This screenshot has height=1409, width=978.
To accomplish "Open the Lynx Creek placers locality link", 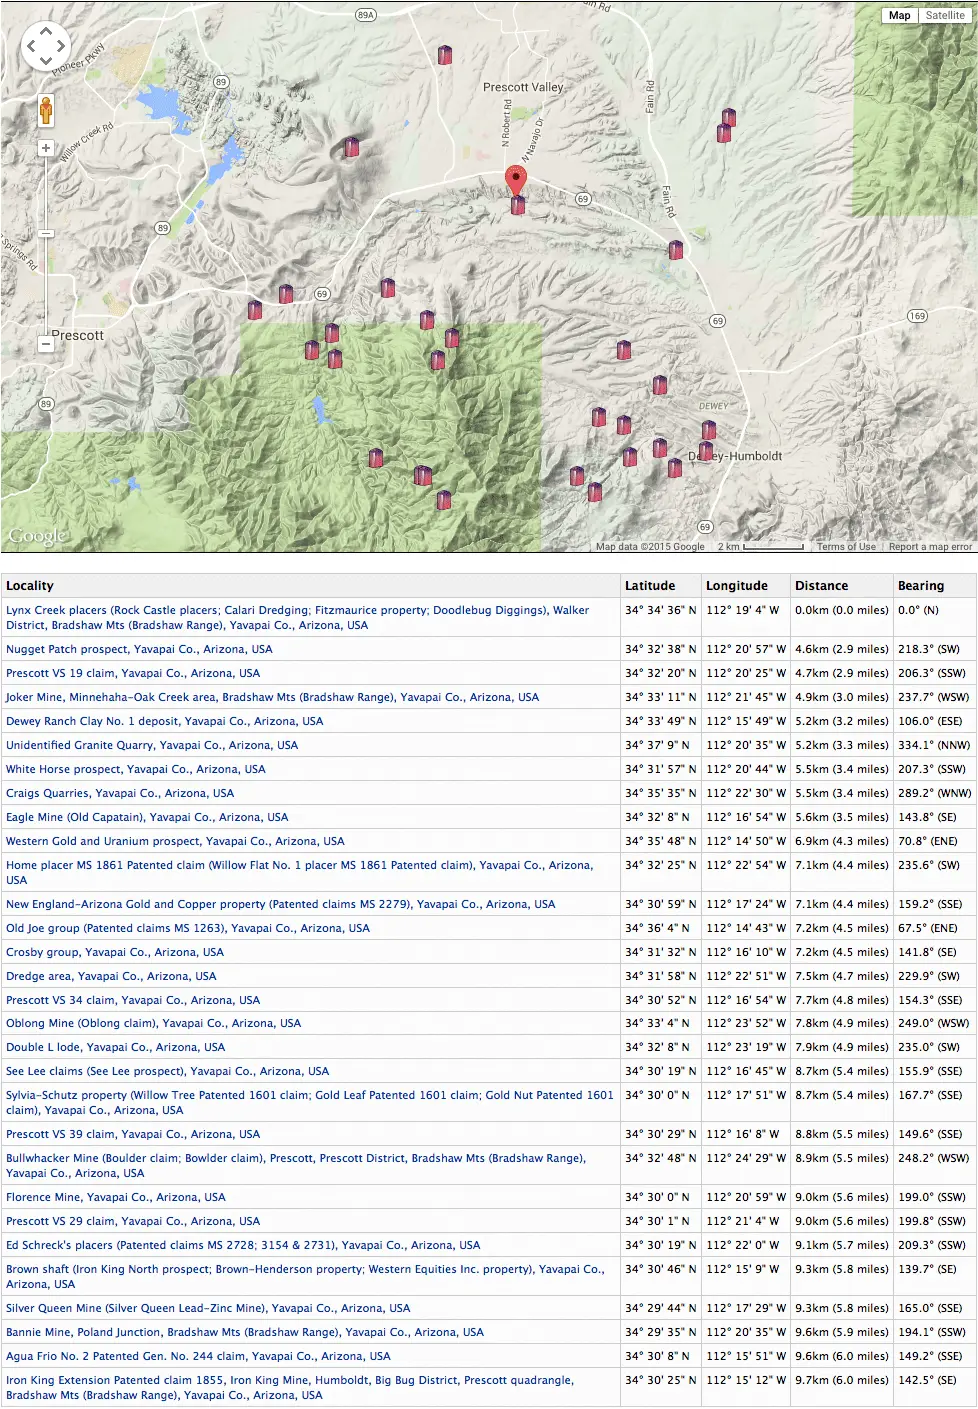I will (x=298, y=618).
